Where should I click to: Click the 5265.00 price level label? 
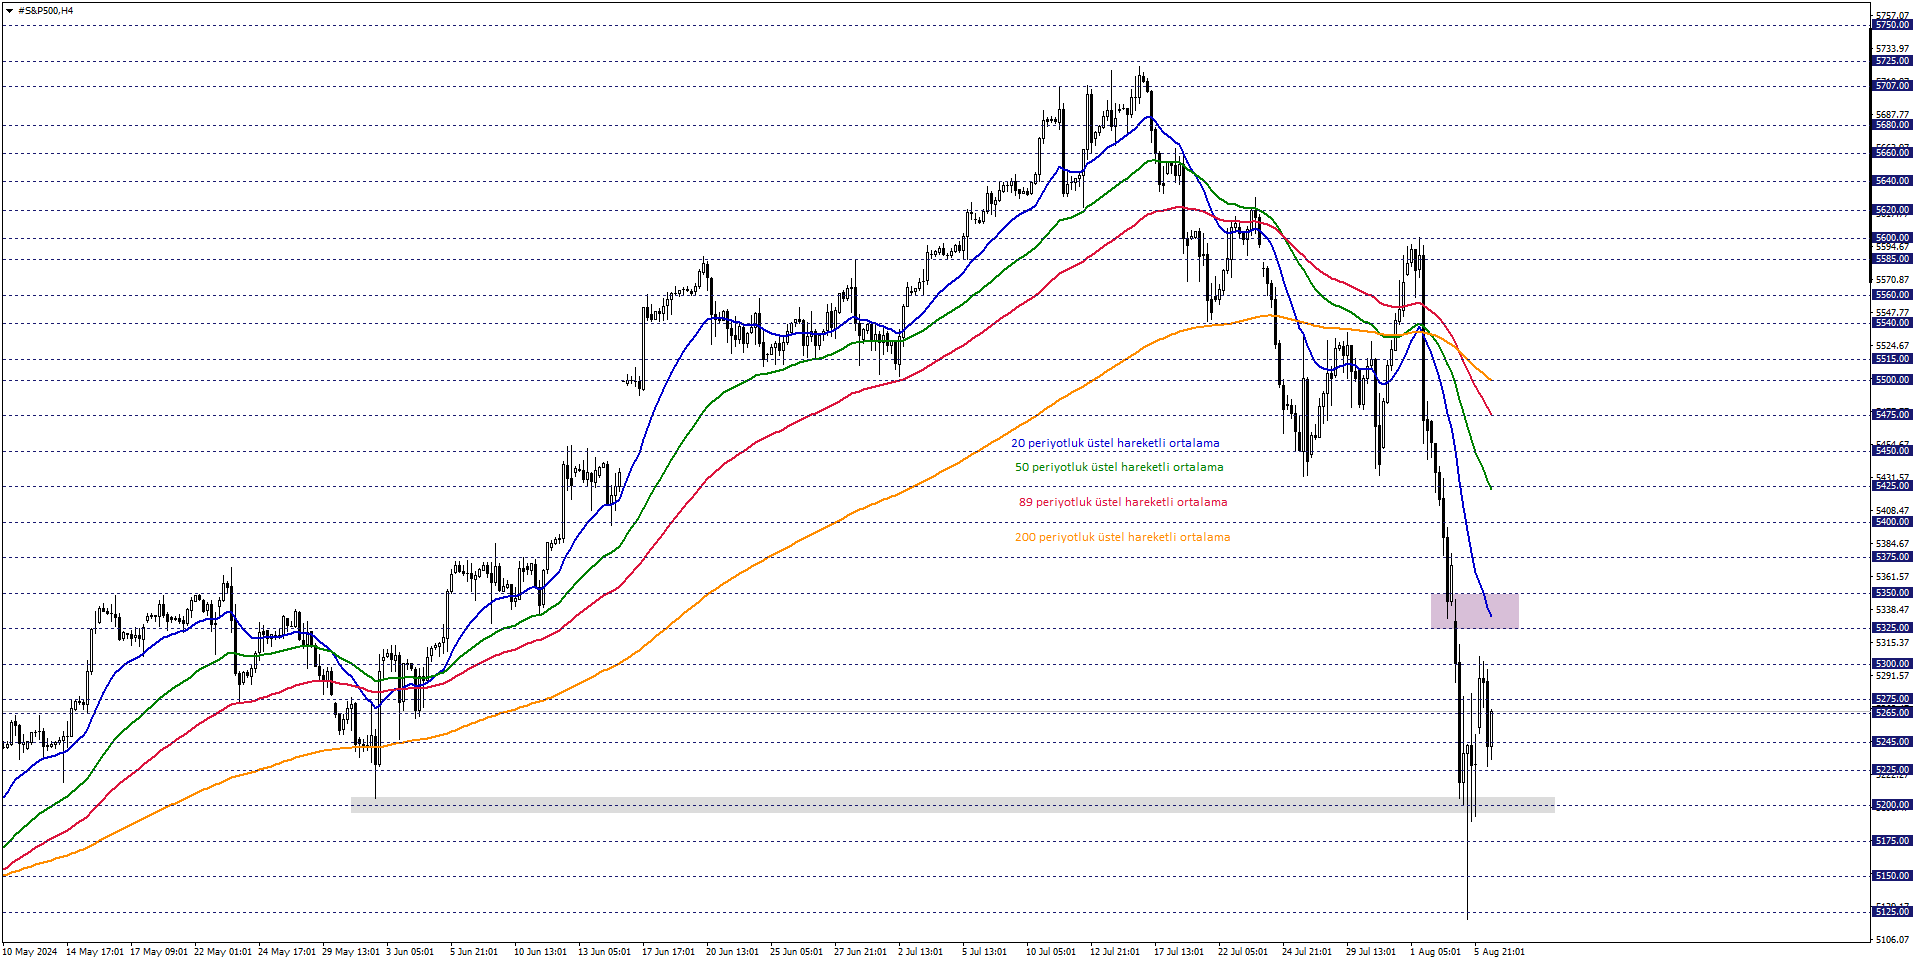[1892, 713]
